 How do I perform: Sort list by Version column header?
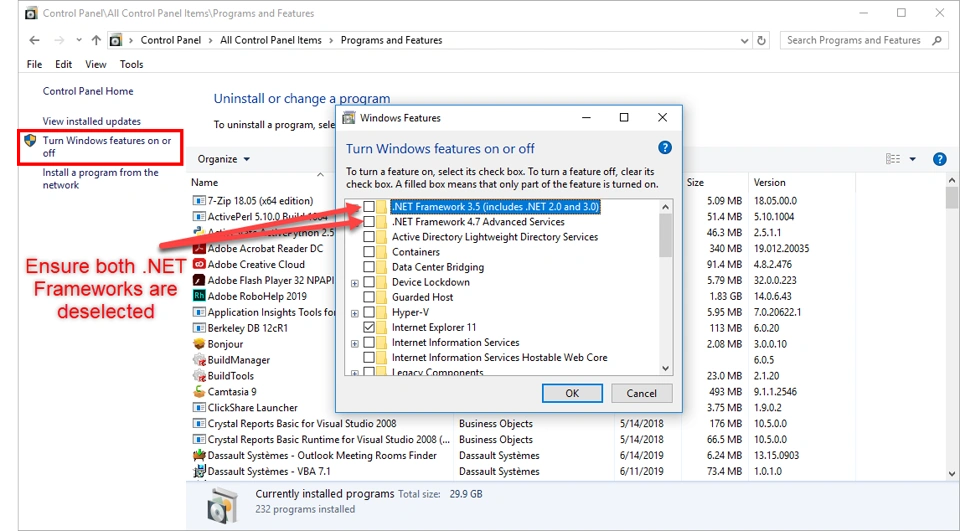point(770,183)
